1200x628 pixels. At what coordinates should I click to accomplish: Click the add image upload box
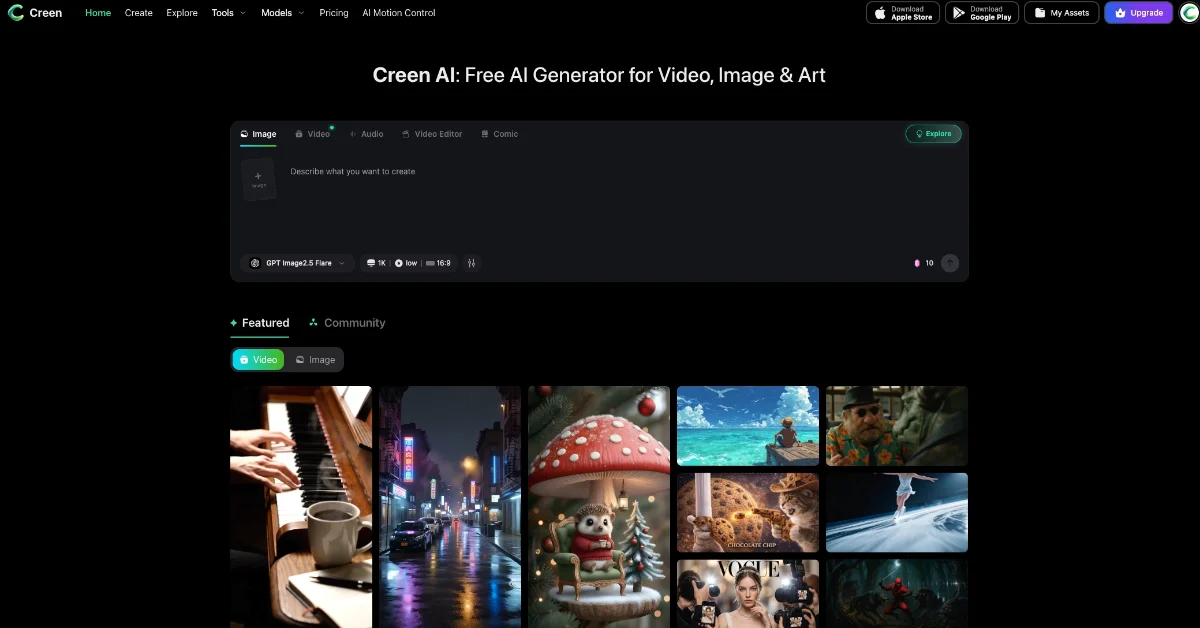[x=258, y=179]
